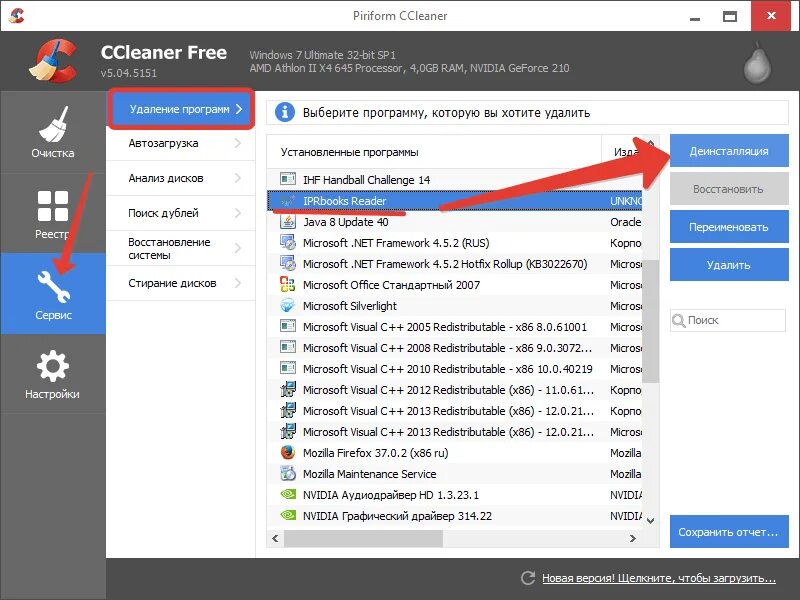
Task: Select the Восстановление системы tab
Action: 181,248
